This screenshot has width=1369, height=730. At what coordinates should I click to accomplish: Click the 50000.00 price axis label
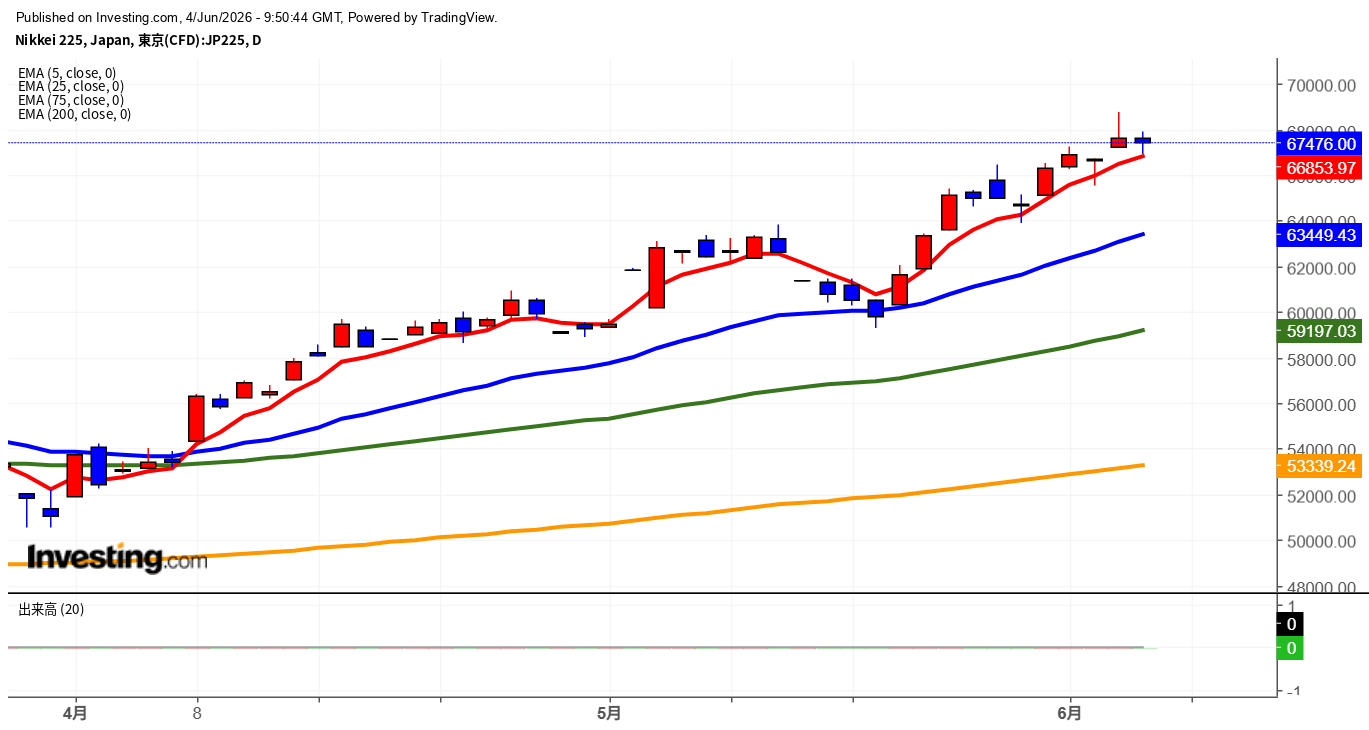1322,541
